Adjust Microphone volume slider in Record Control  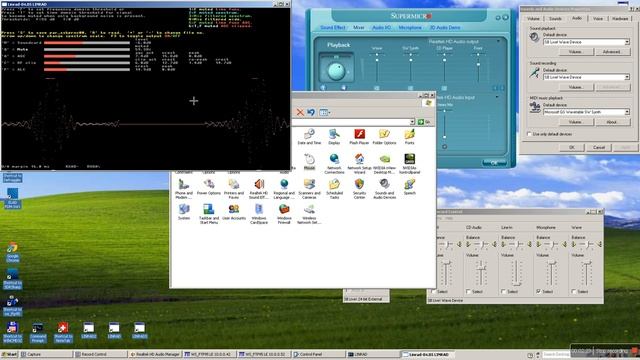tap(551, 264)
